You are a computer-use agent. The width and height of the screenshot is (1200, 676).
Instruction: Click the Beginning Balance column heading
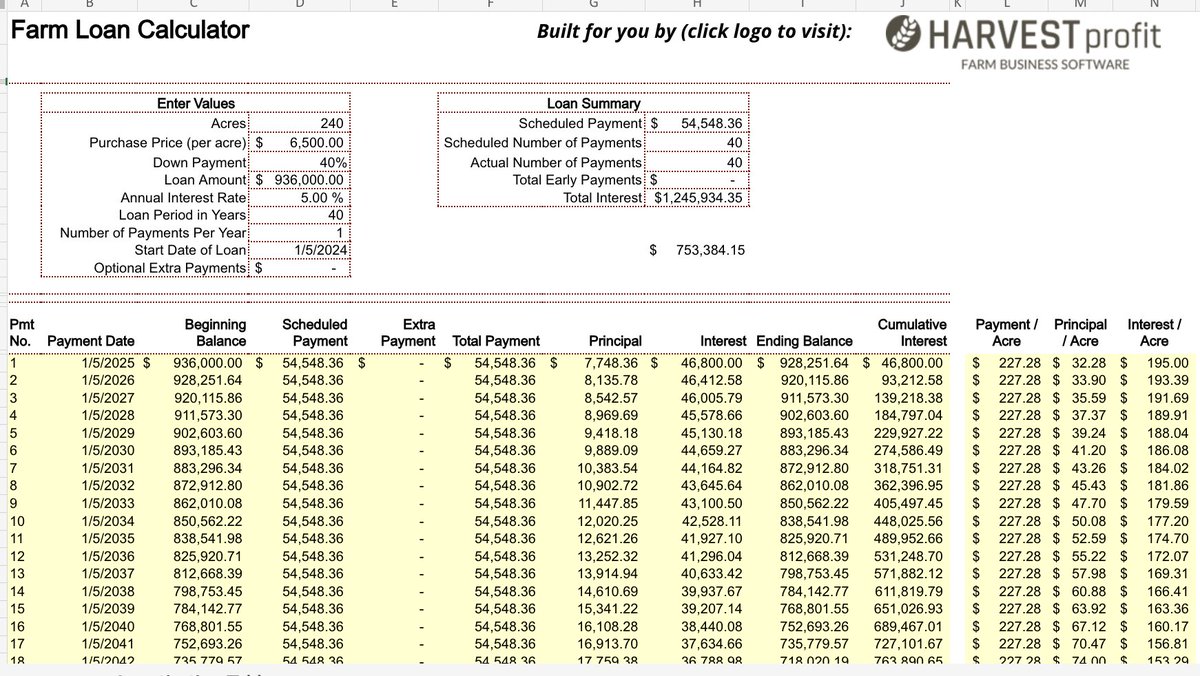(x=214, y=332)
